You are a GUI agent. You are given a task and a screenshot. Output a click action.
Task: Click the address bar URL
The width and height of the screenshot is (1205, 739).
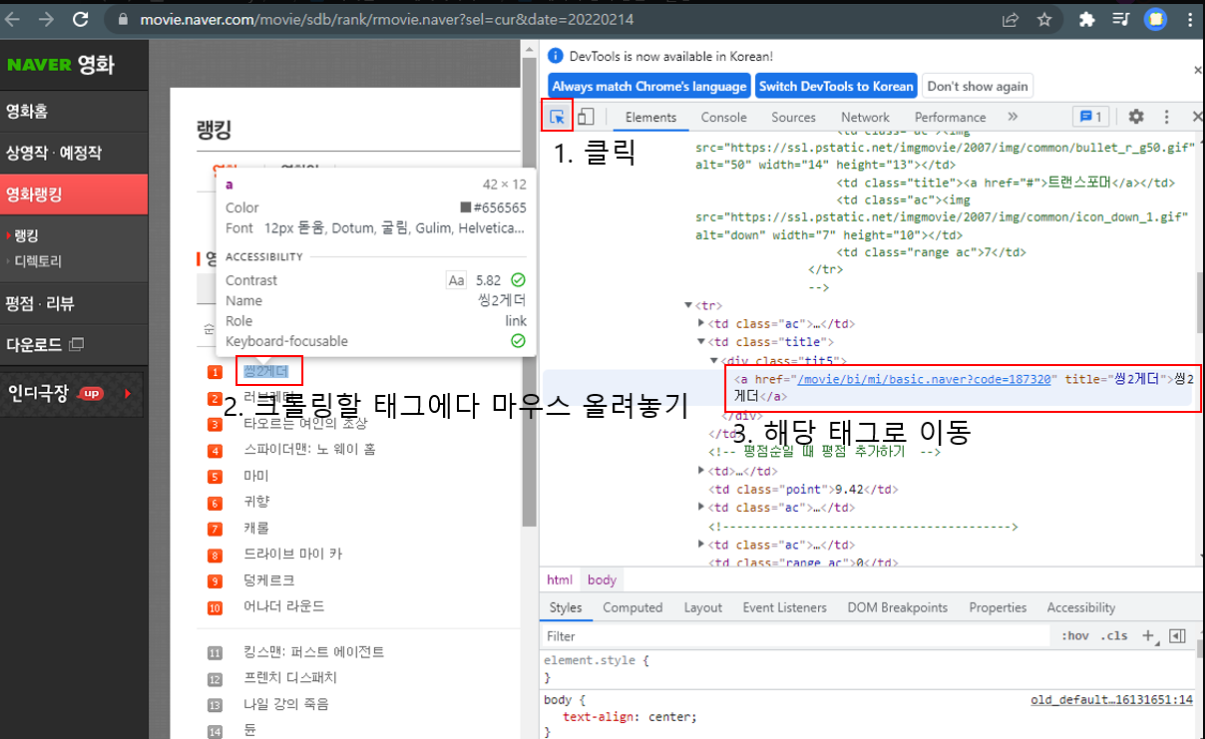[386, 20]
